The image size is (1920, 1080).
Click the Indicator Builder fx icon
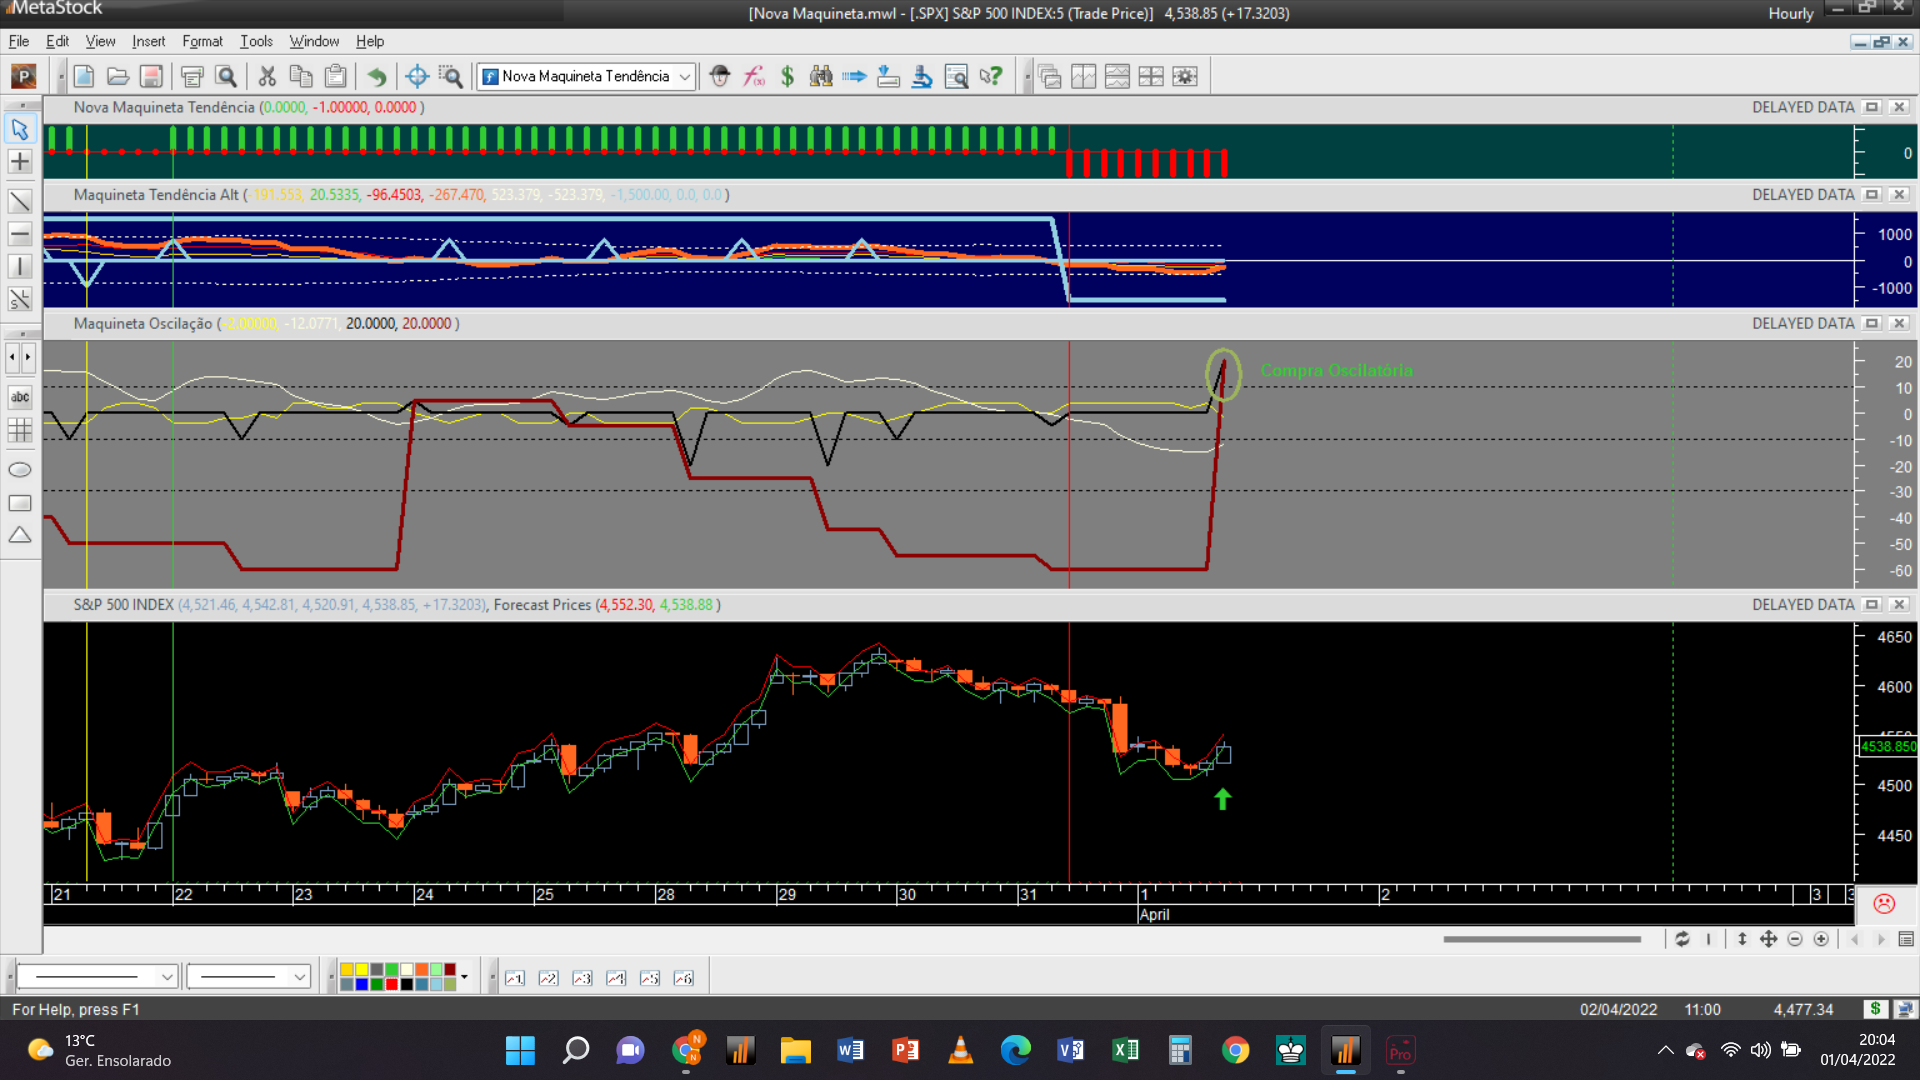754,76
